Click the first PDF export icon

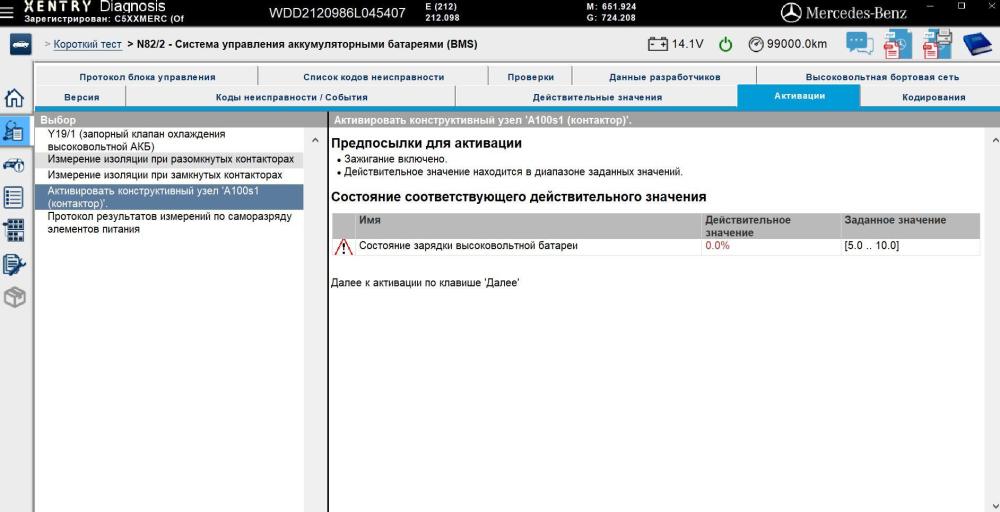897,43
